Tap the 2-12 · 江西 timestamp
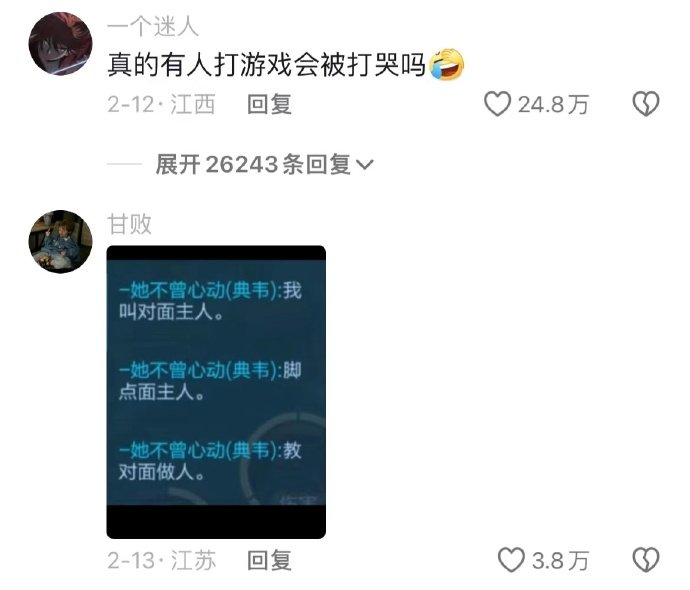Image resolution: width=690 pixels, height=590 pixels. point(161,105)
